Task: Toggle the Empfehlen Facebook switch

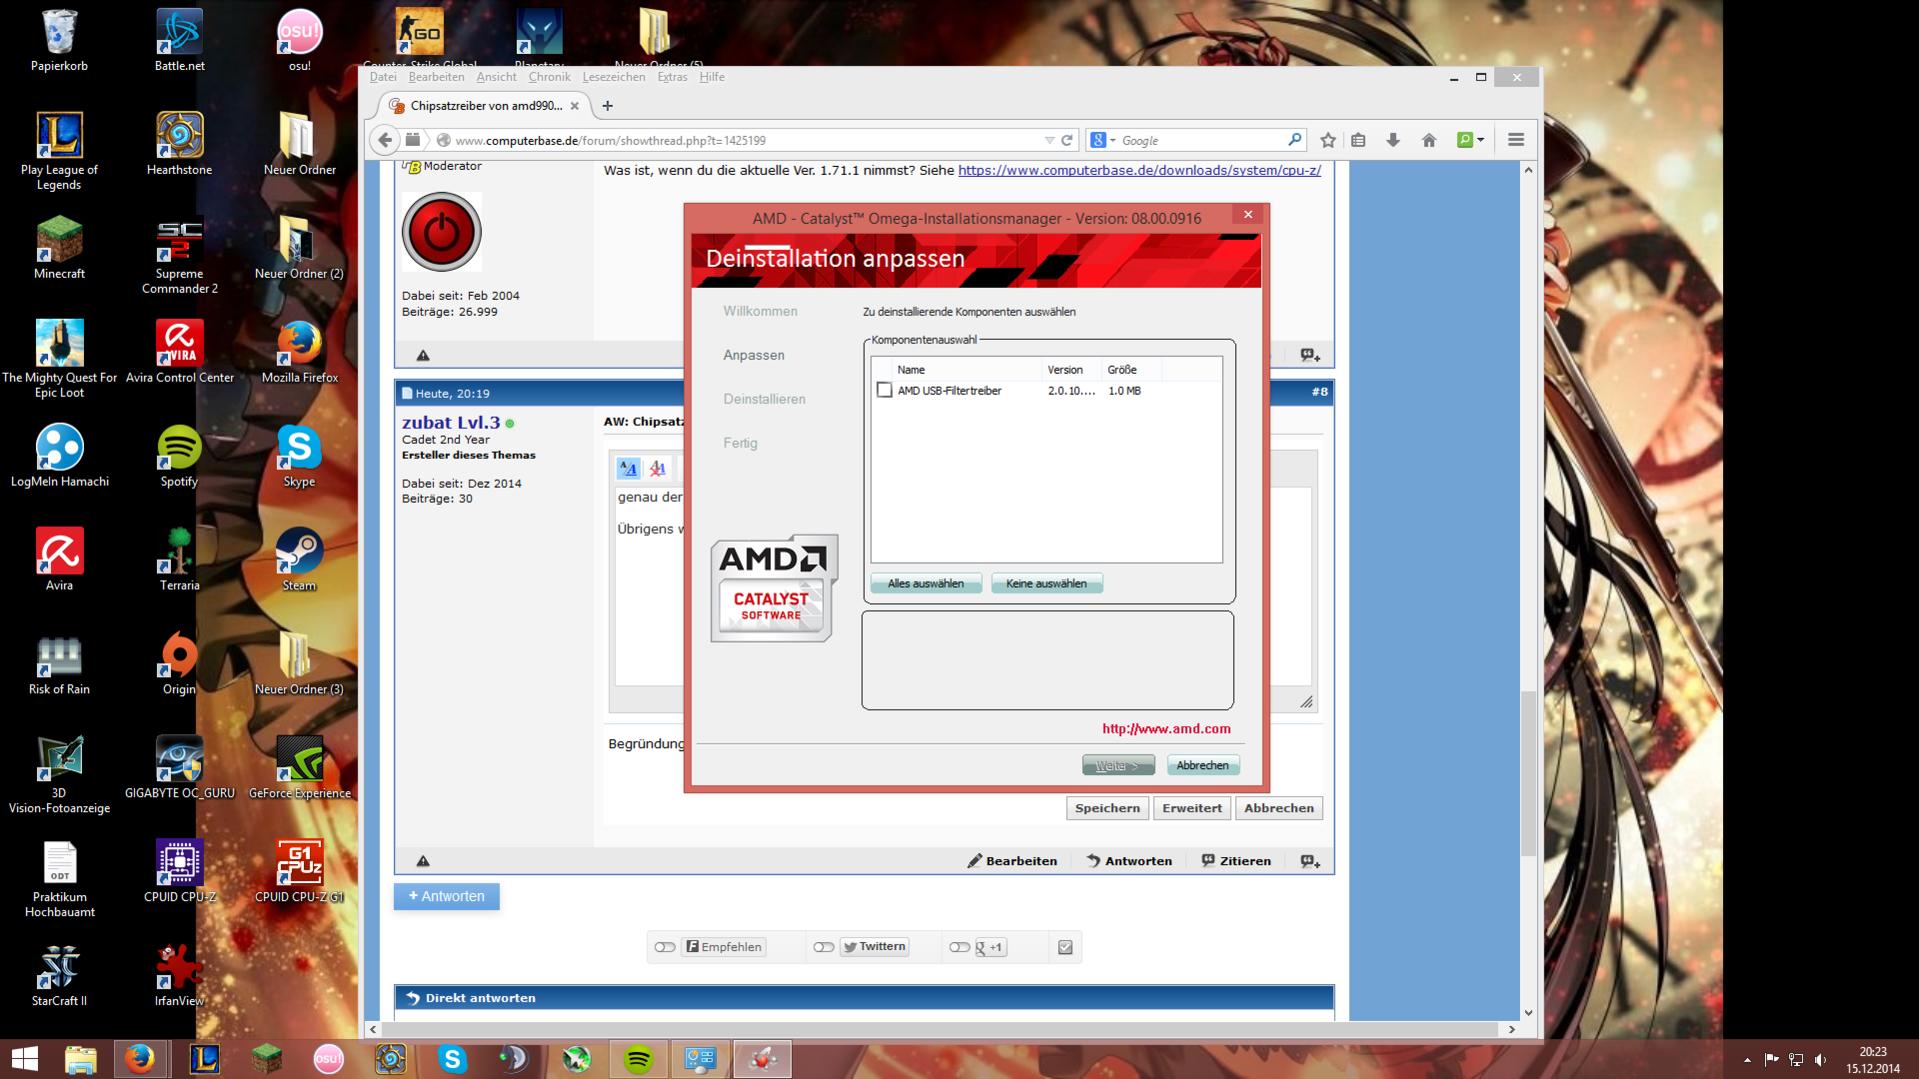Action: tap(665, 947)
